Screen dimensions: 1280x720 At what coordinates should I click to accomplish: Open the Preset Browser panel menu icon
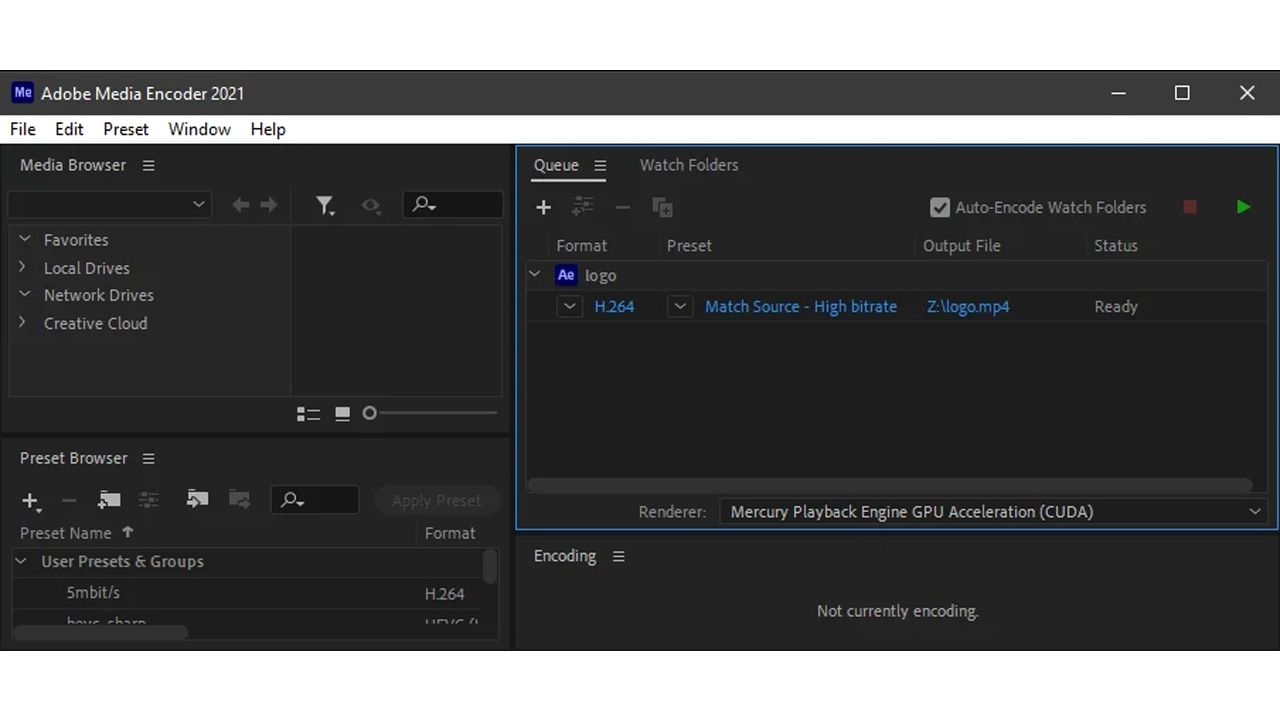point(148,459)
